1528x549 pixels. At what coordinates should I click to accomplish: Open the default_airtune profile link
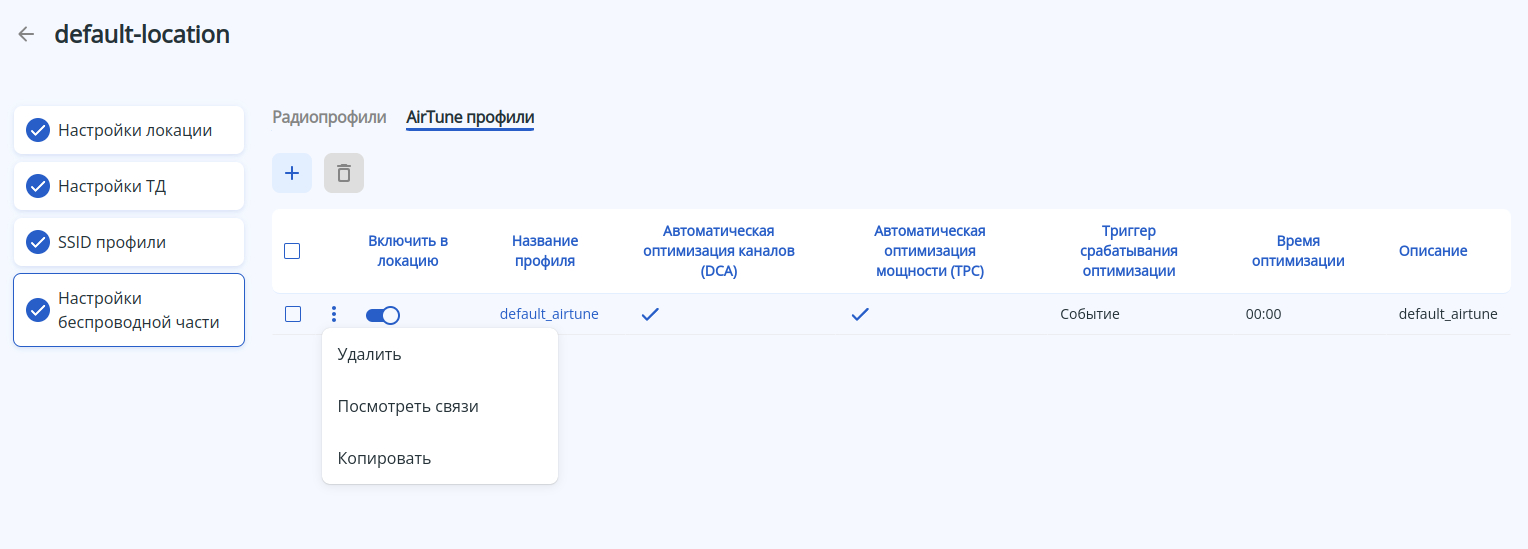point(549,314)
